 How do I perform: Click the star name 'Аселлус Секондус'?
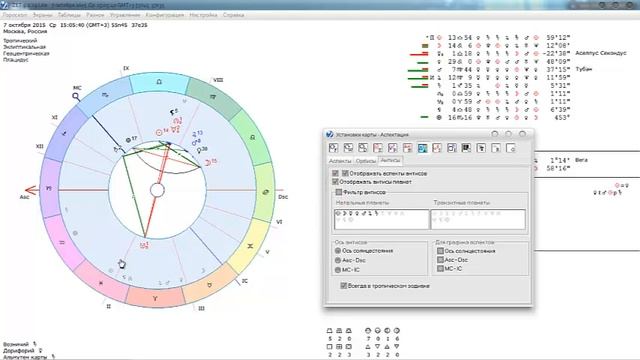pos(601,53)
